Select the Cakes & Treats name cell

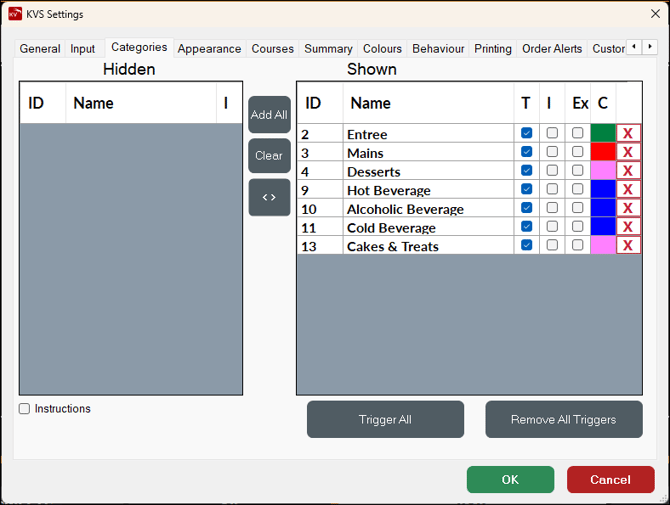click(428, 246)
